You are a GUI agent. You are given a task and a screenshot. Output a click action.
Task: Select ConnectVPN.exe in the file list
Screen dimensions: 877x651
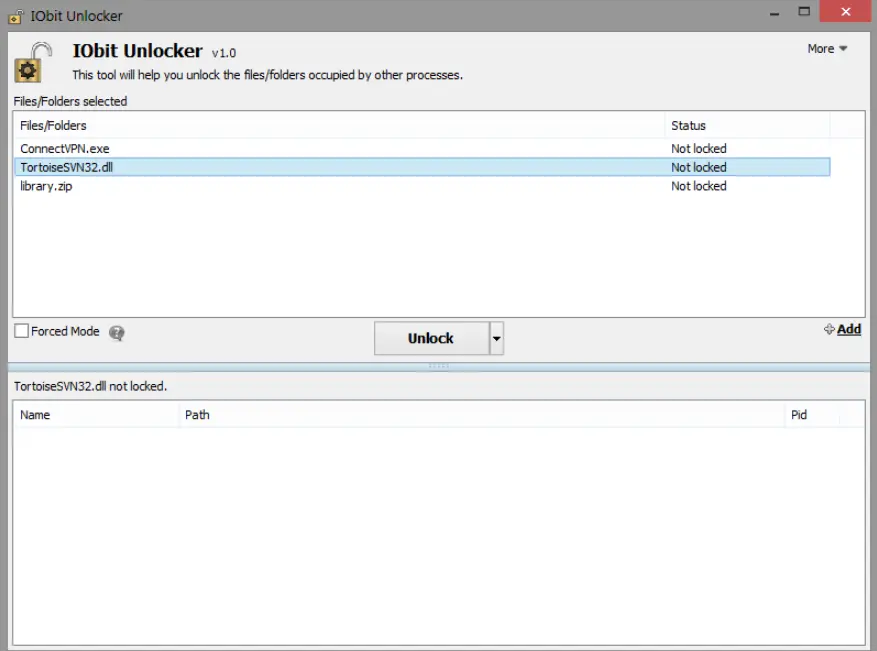[x=65, y=148]
